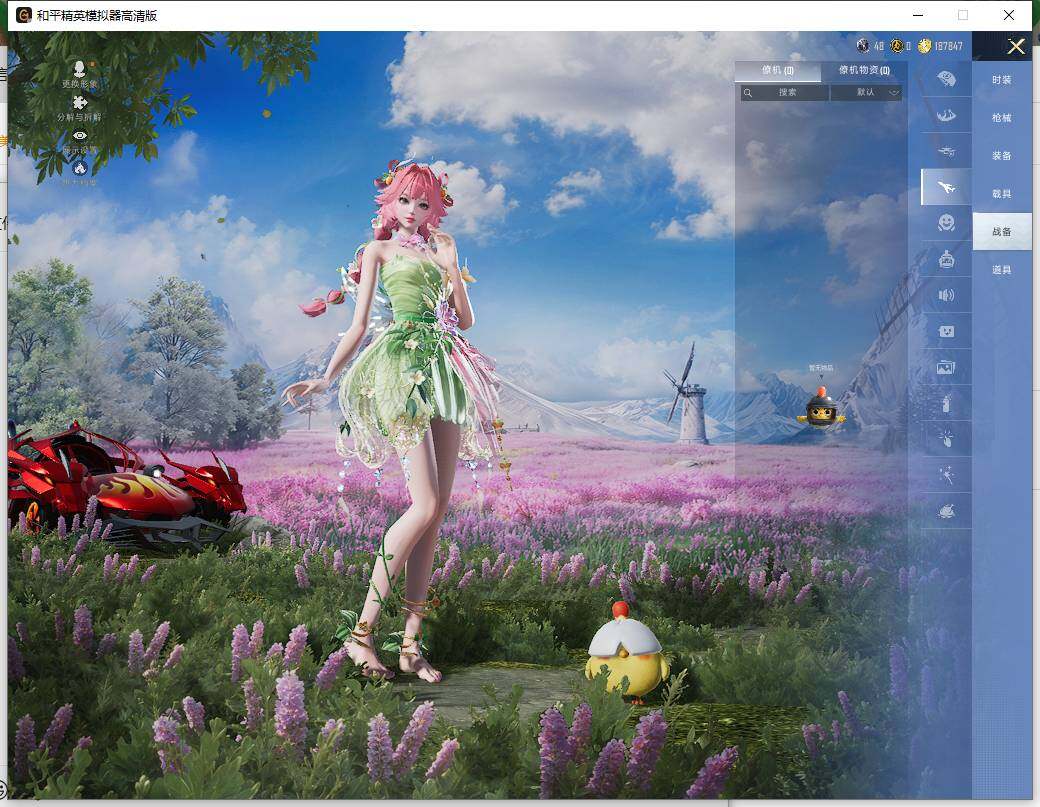This screenshot has width=1040, height=807.
Task: Open the 载具 vehicles tab
Action: [x=1002, y=194]
